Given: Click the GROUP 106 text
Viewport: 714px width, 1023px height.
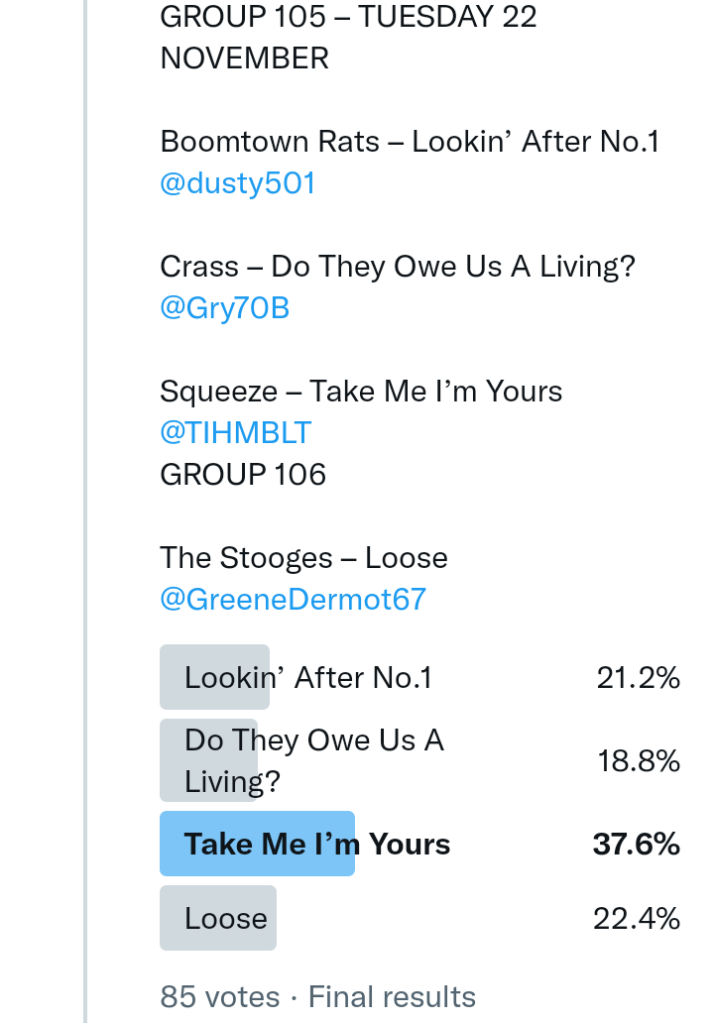Looking at the screenshot, I should tap(243, 473).
